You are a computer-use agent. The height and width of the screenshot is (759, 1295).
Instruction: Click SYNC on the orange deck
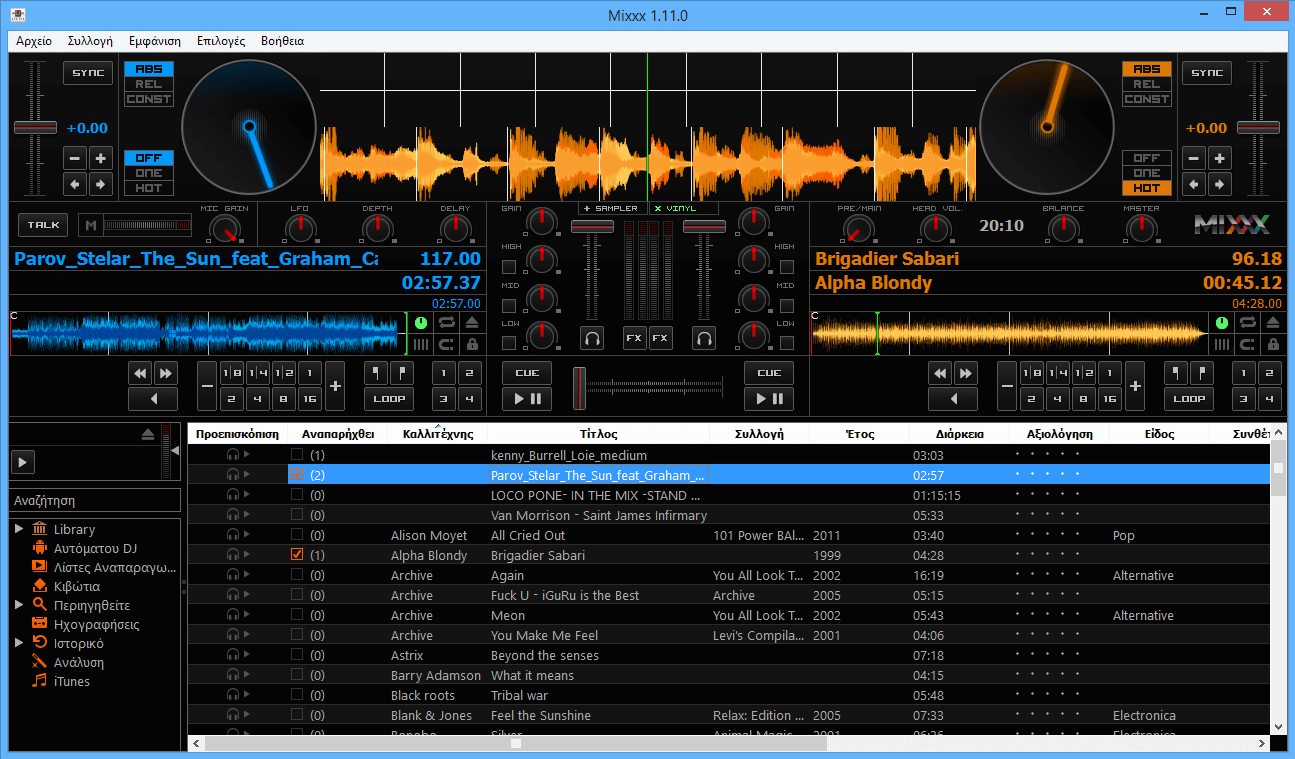coord(1207,73)
